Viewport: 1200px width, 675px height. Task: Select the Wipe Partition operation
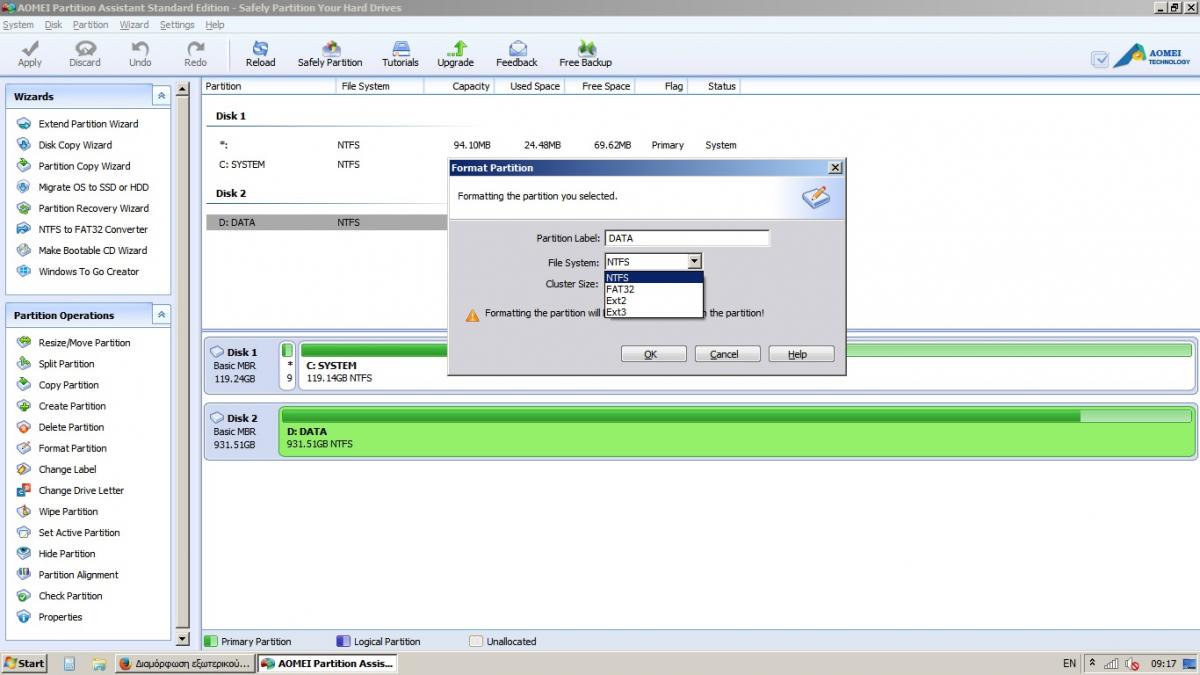pos(68,511)
